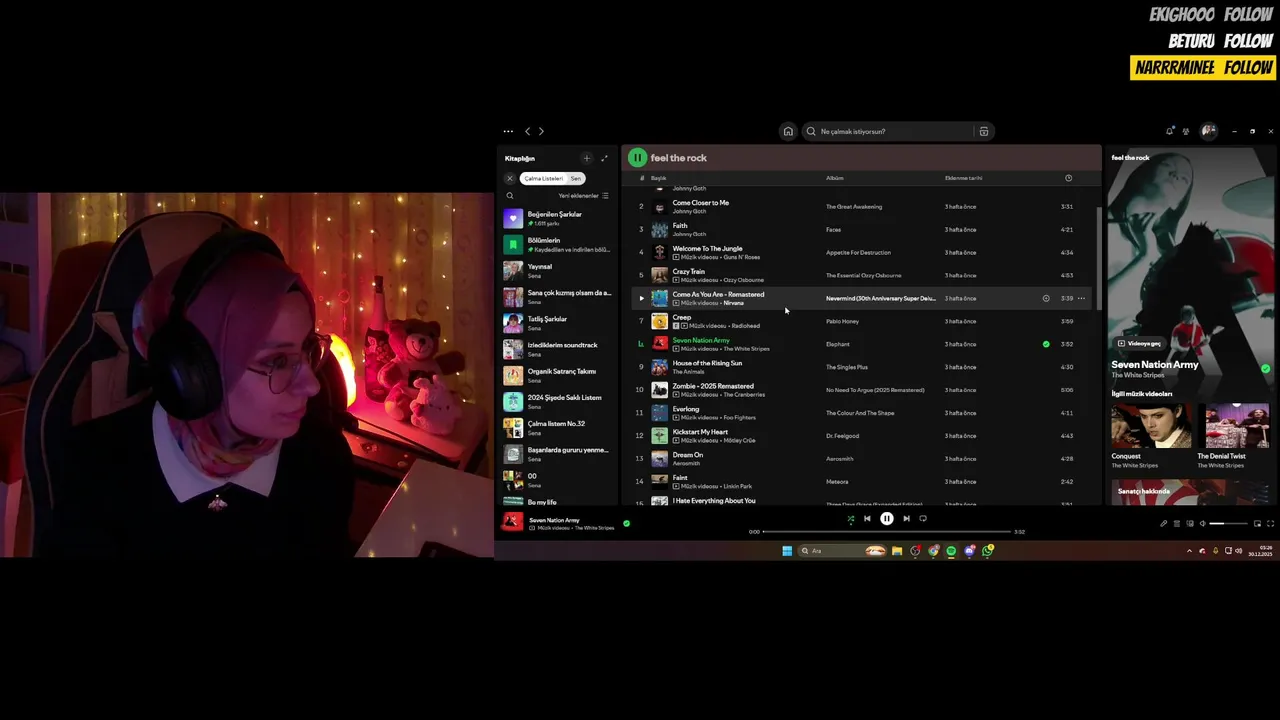1280x720 pixels.
Task: Select the Sen filter chip
Action: pyautogui.click(x=576, y=178)
